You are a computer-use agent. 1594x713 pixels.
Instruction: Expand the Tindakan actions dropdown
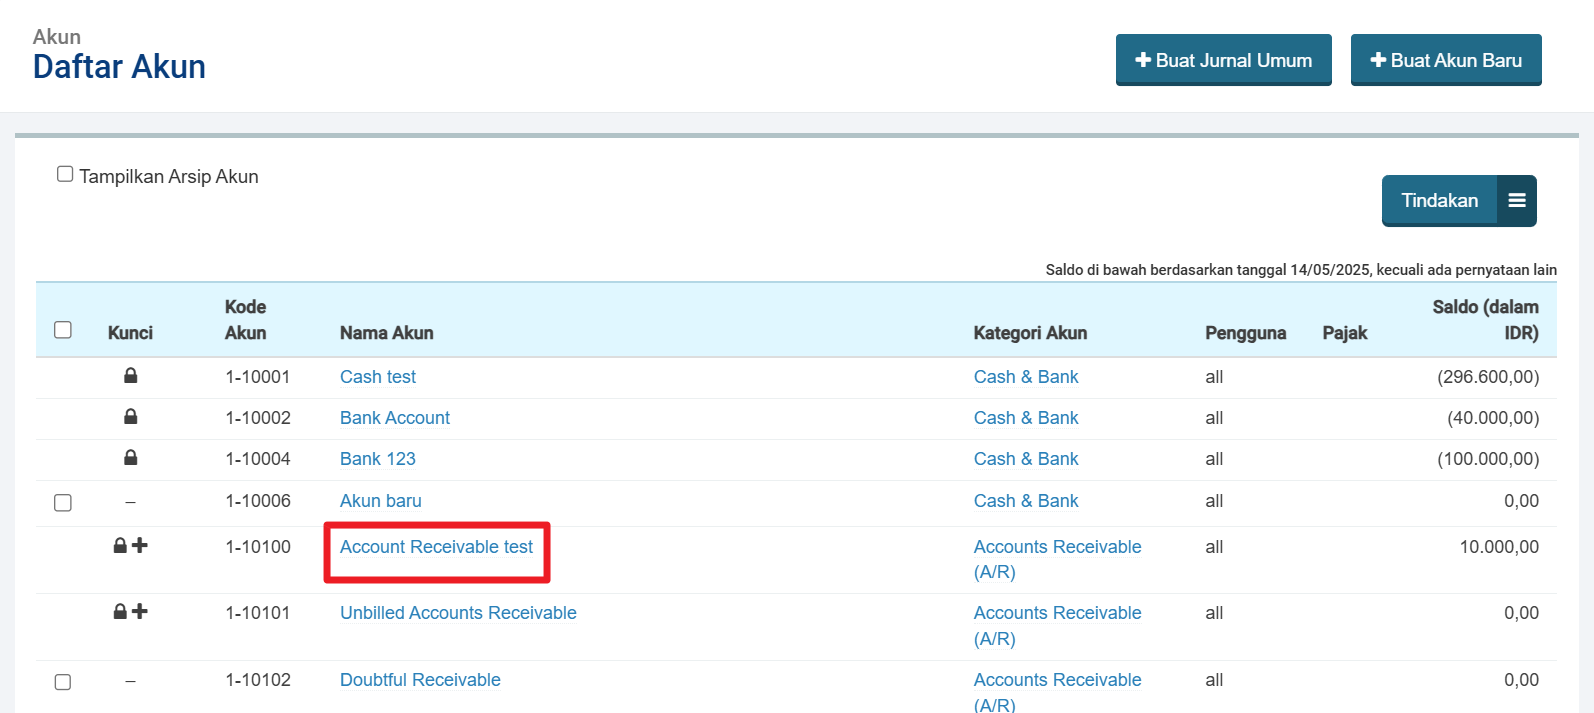tap(1439, 201)
